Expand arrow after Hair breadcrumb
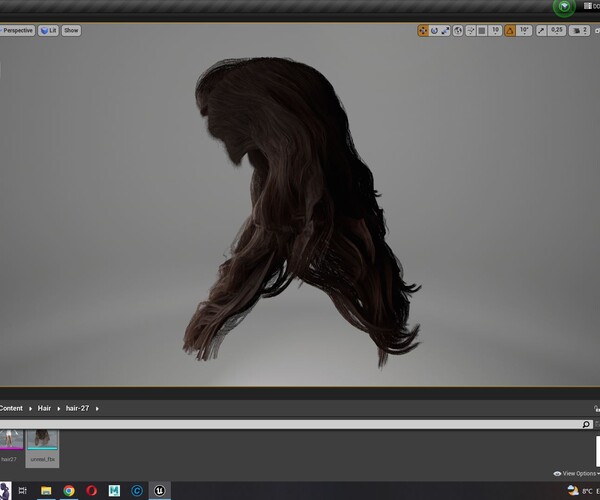600x500 pixels. pyautogui.click(x=59, y=409)
